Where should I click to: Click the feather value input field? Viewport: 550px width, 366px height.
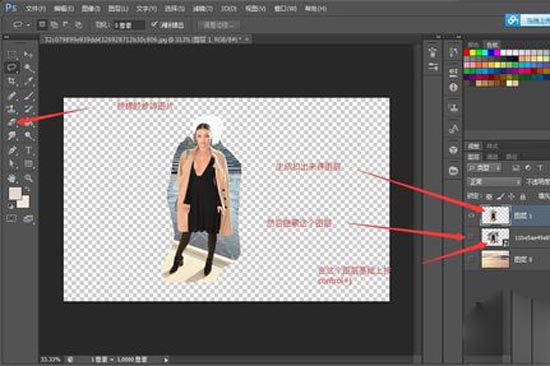point(128,25)
